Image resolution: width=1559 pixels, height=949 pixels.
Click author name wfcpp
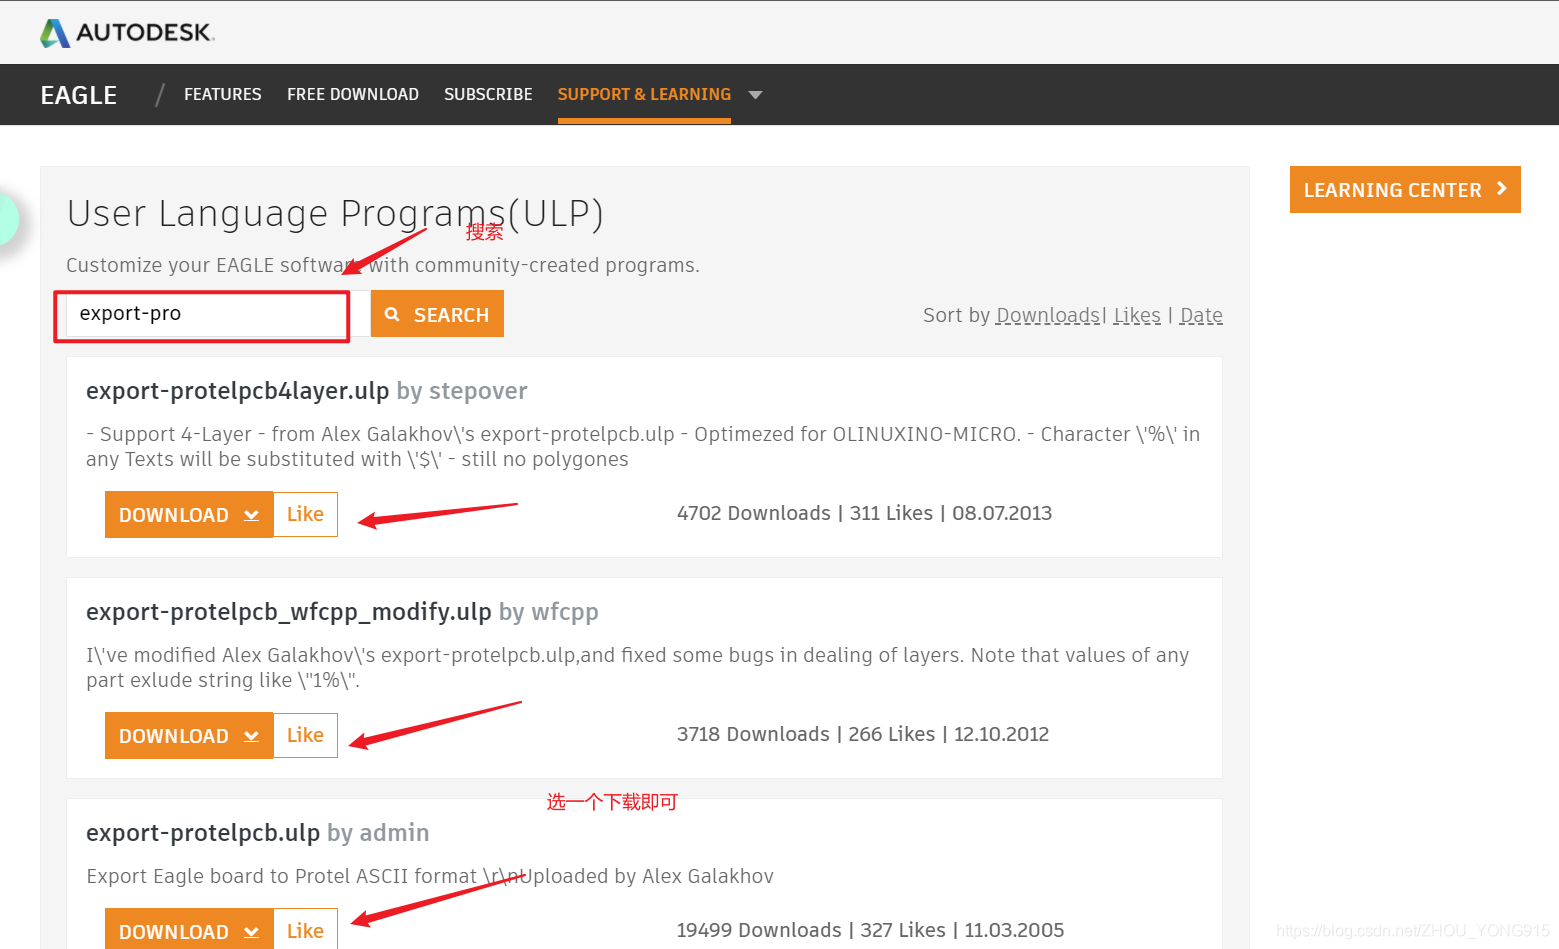[565, 612]
